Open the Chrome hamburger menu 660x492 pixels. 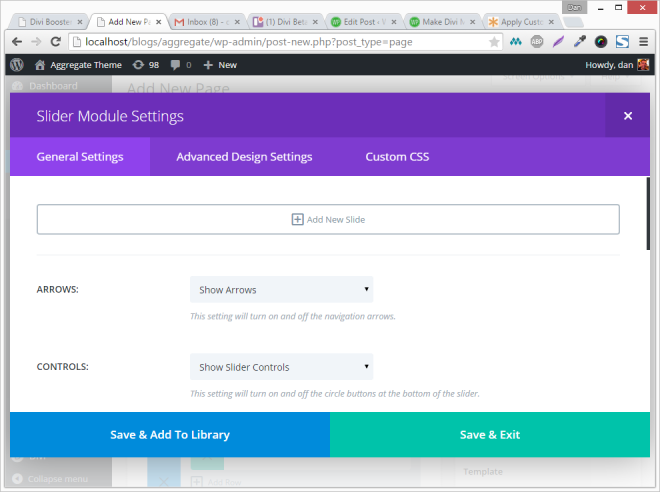pyautogui.click(x=643, y=42)
